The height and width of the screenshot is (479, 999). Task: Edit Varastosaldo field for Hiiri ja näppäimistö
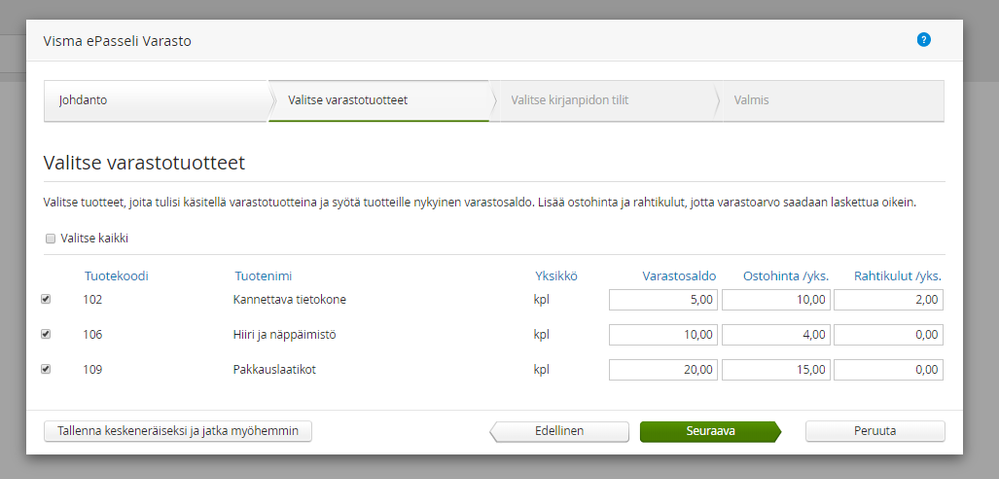coord(664,334)
